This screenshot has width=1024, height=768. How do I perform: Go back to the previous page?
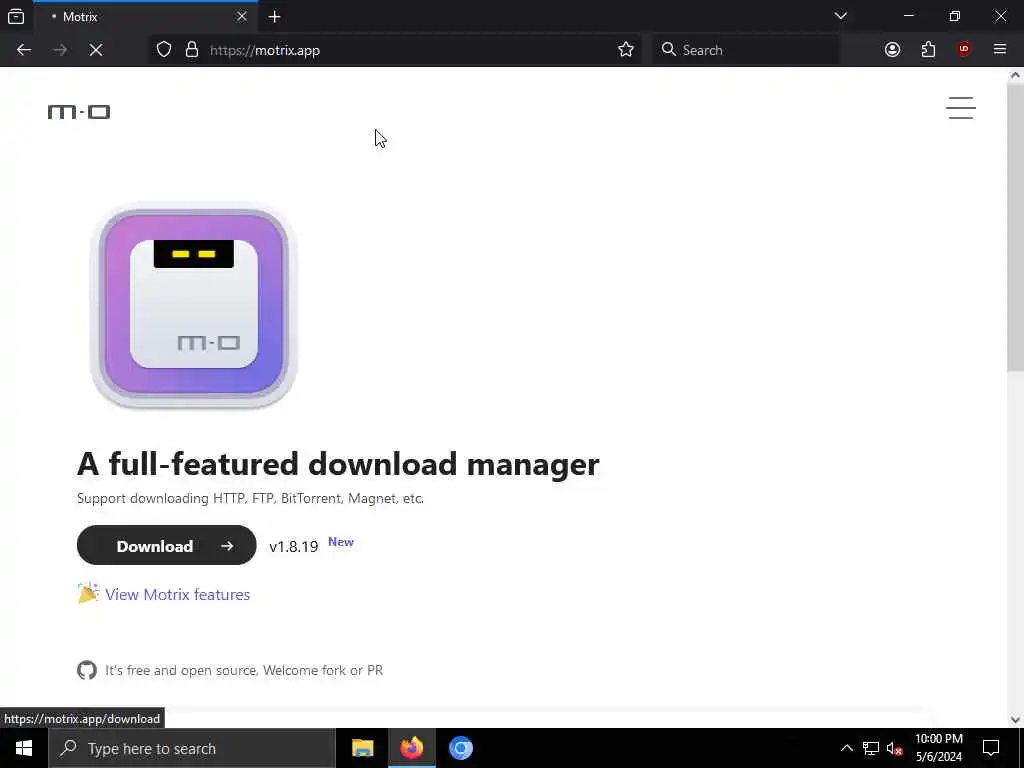(x=24, y=50)
